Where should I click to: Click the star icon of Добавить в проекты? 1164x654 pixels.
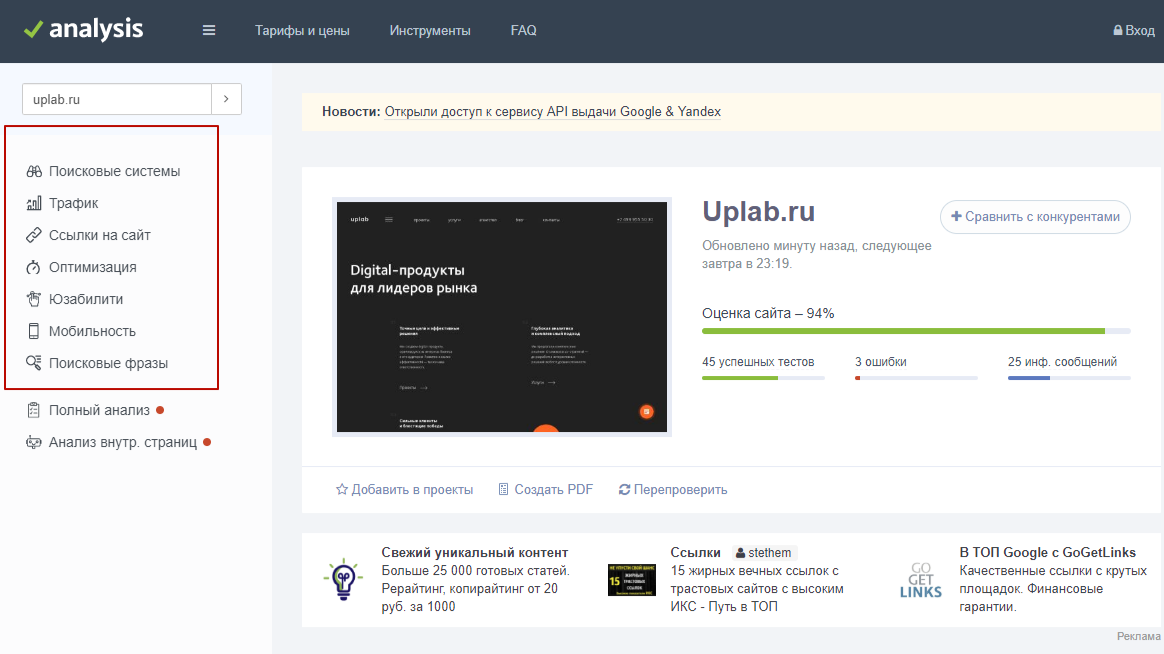point(341,489)
